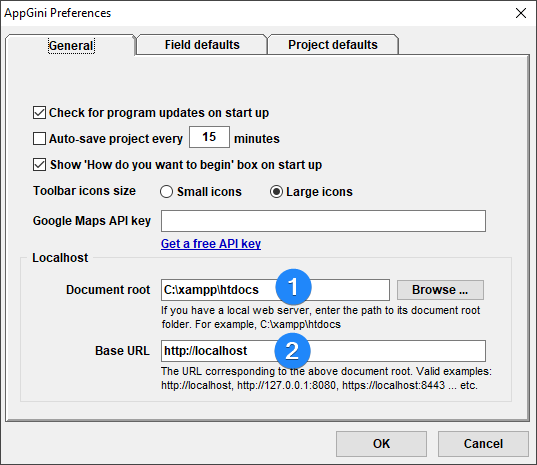
Task: Click the blue annotation marker numbered 2
Action: 292,351
